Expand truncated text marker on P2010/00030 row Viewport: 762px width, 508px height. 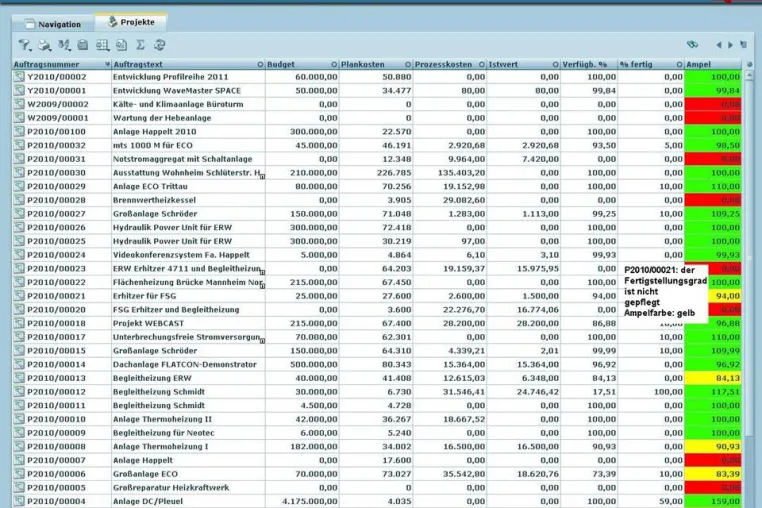[262, 176]
